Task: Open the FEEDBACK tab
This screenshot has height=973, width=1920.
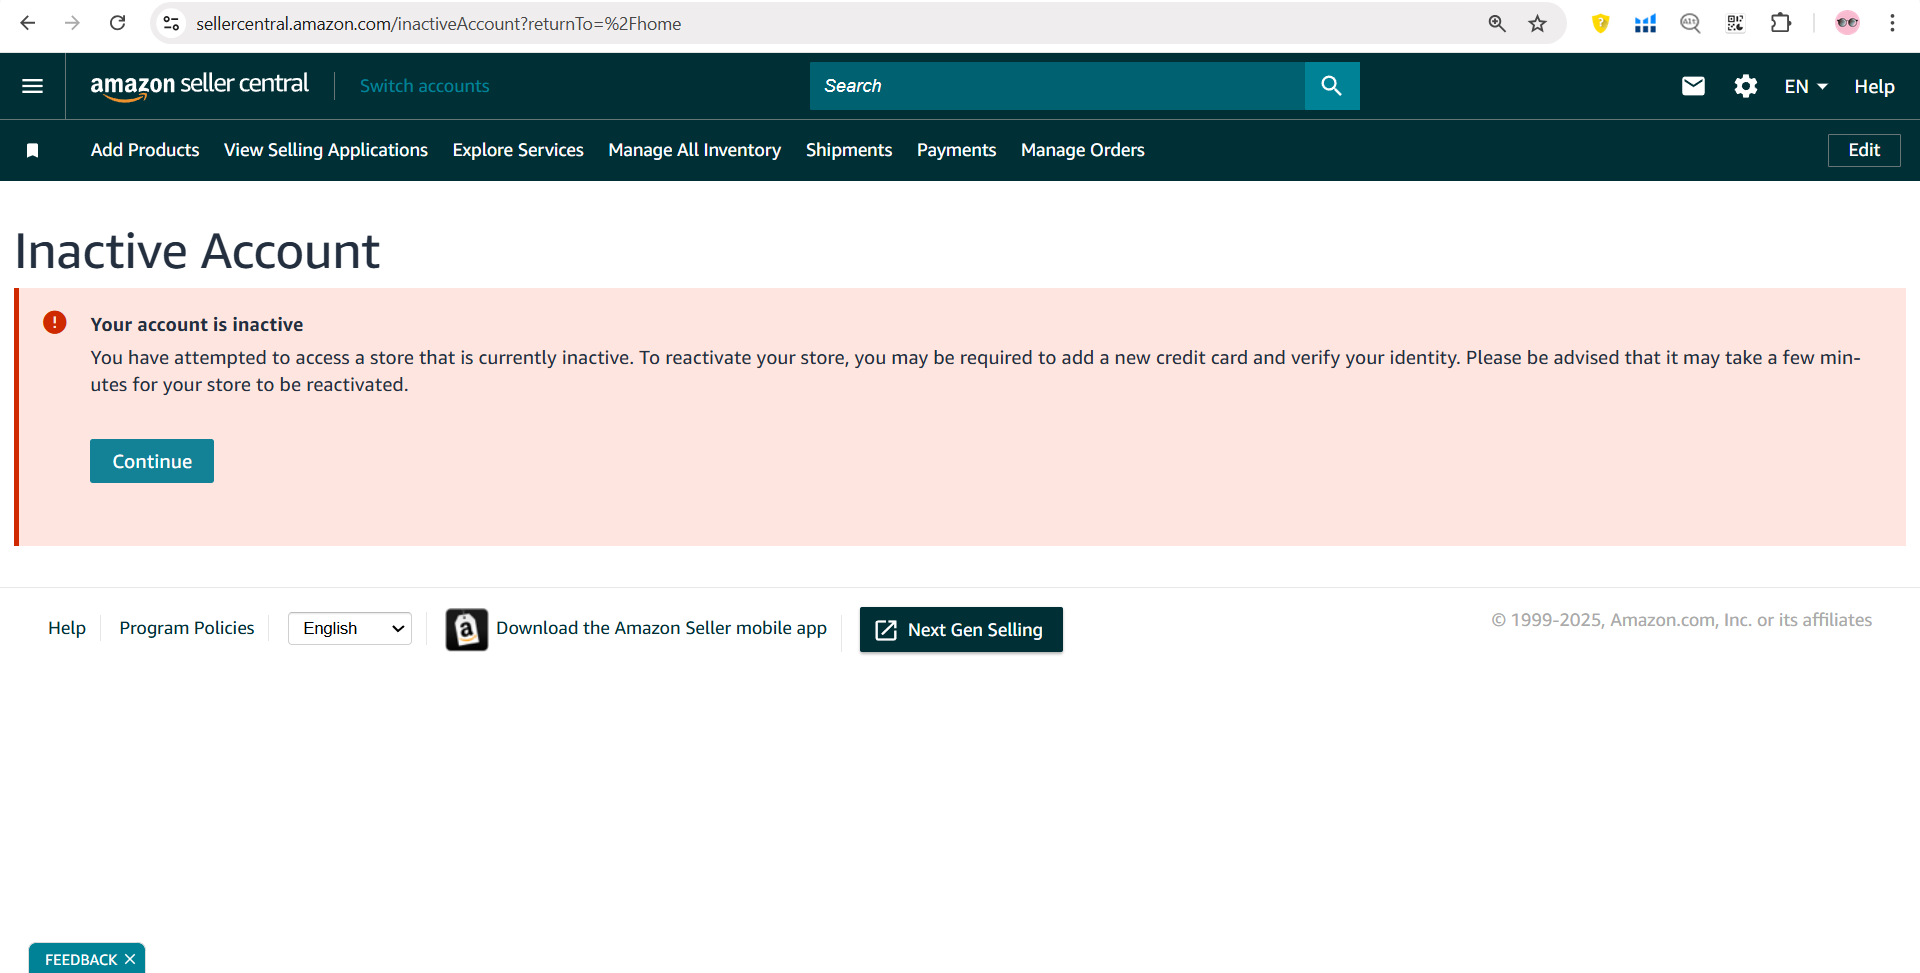Action: click(81, 959)
